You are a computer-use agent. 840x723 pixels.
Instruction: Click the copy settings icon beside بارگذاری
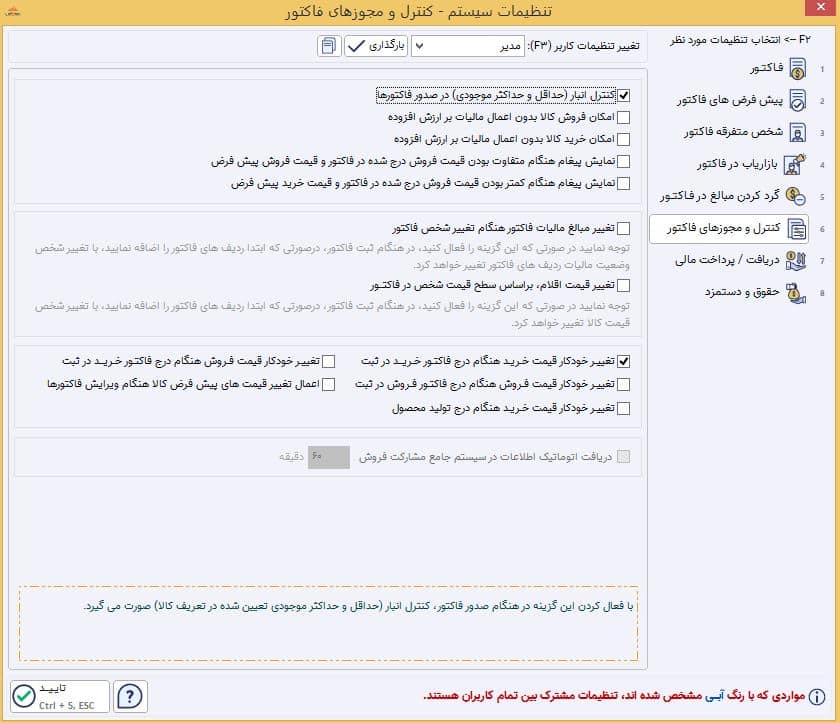coord(329,46)
